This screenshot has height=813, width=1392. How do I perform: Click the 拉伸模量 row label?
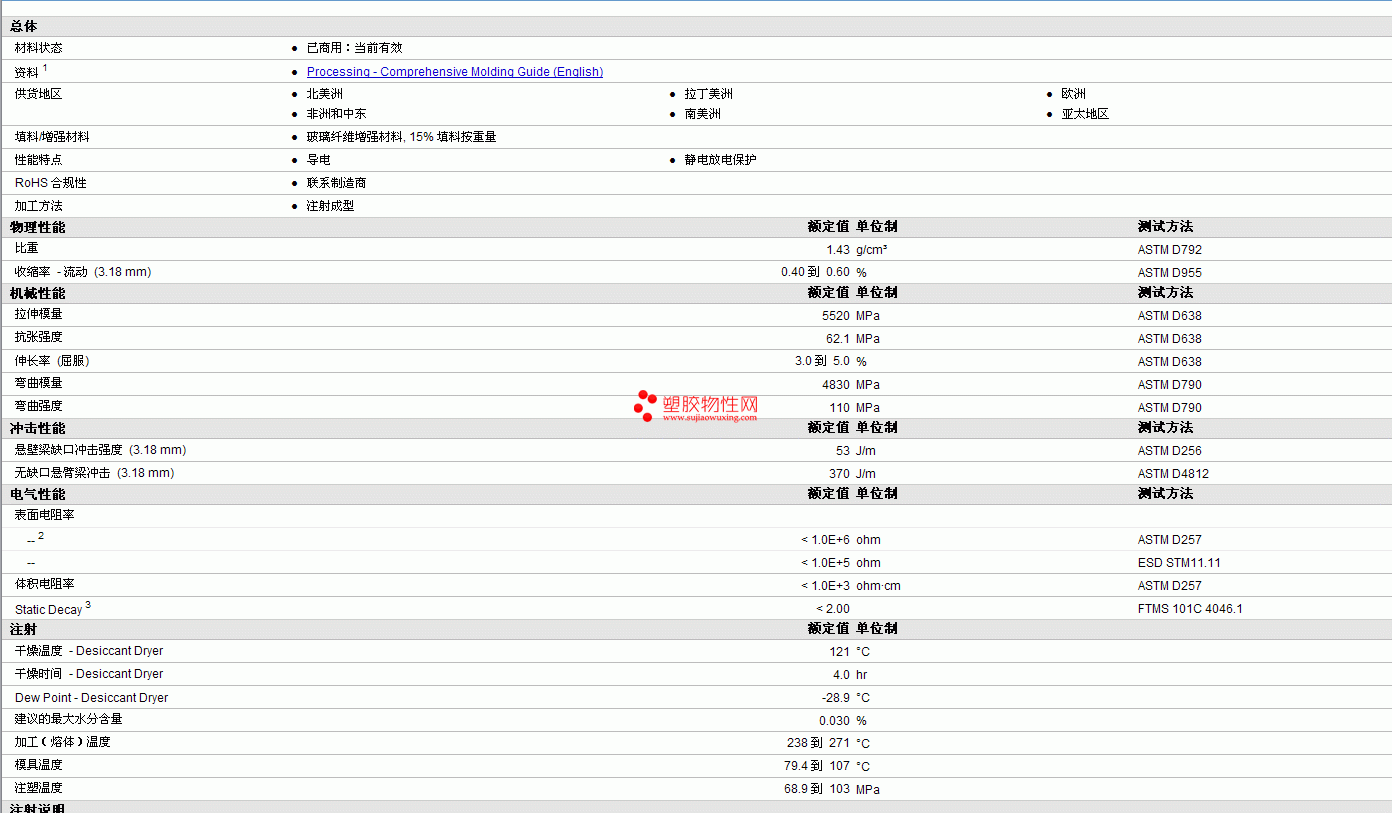pos(39,314)
